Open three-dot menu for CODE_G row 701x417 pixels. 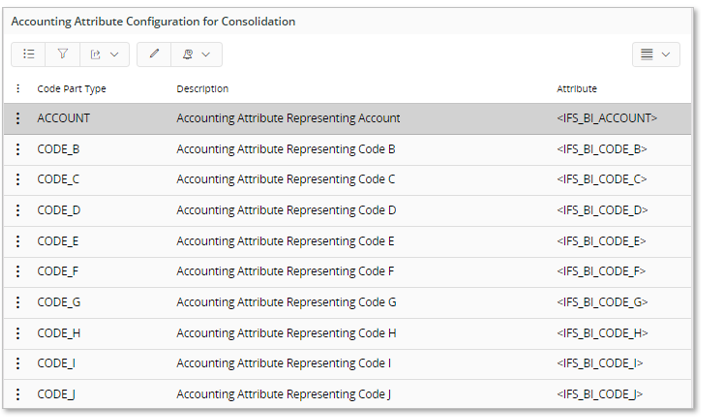coord(18,302)
